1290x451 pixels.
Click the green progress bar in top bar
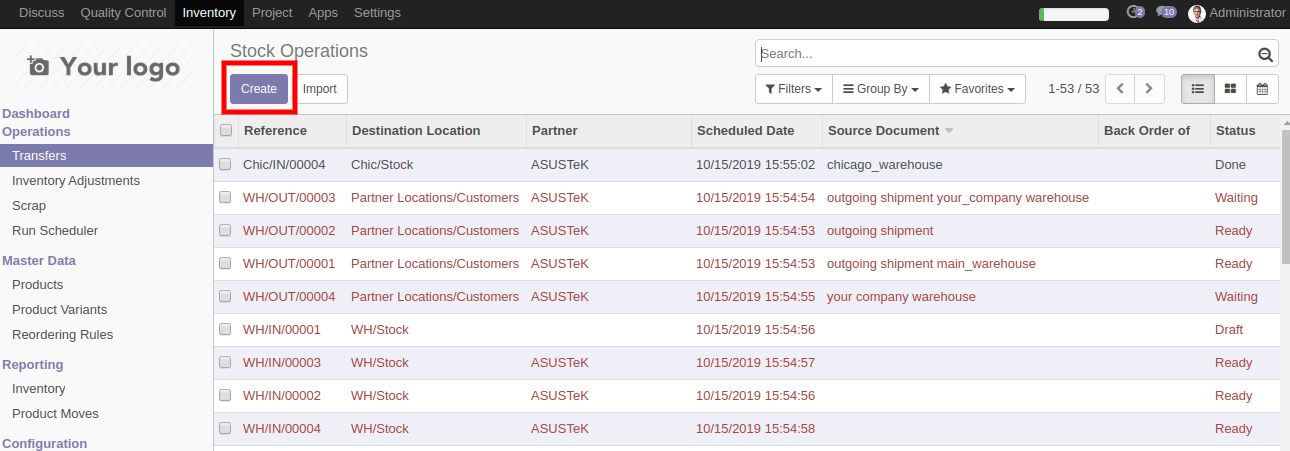[x=1074, y=14]
